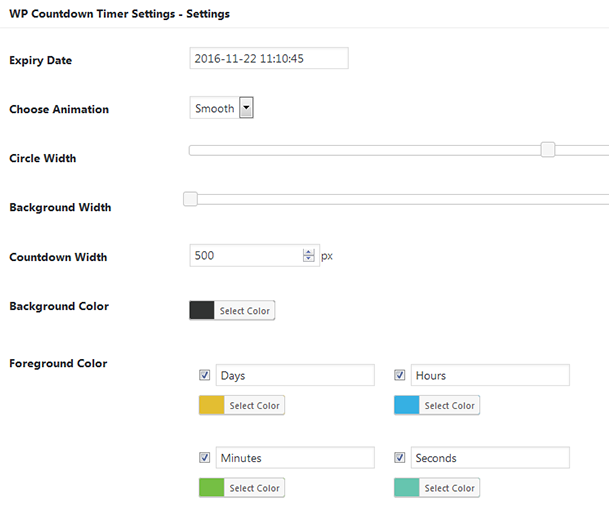Click the Circle Width slider handle
This screenshot has width=609, height=516.
pyautogui.click(x=548, y=149)
